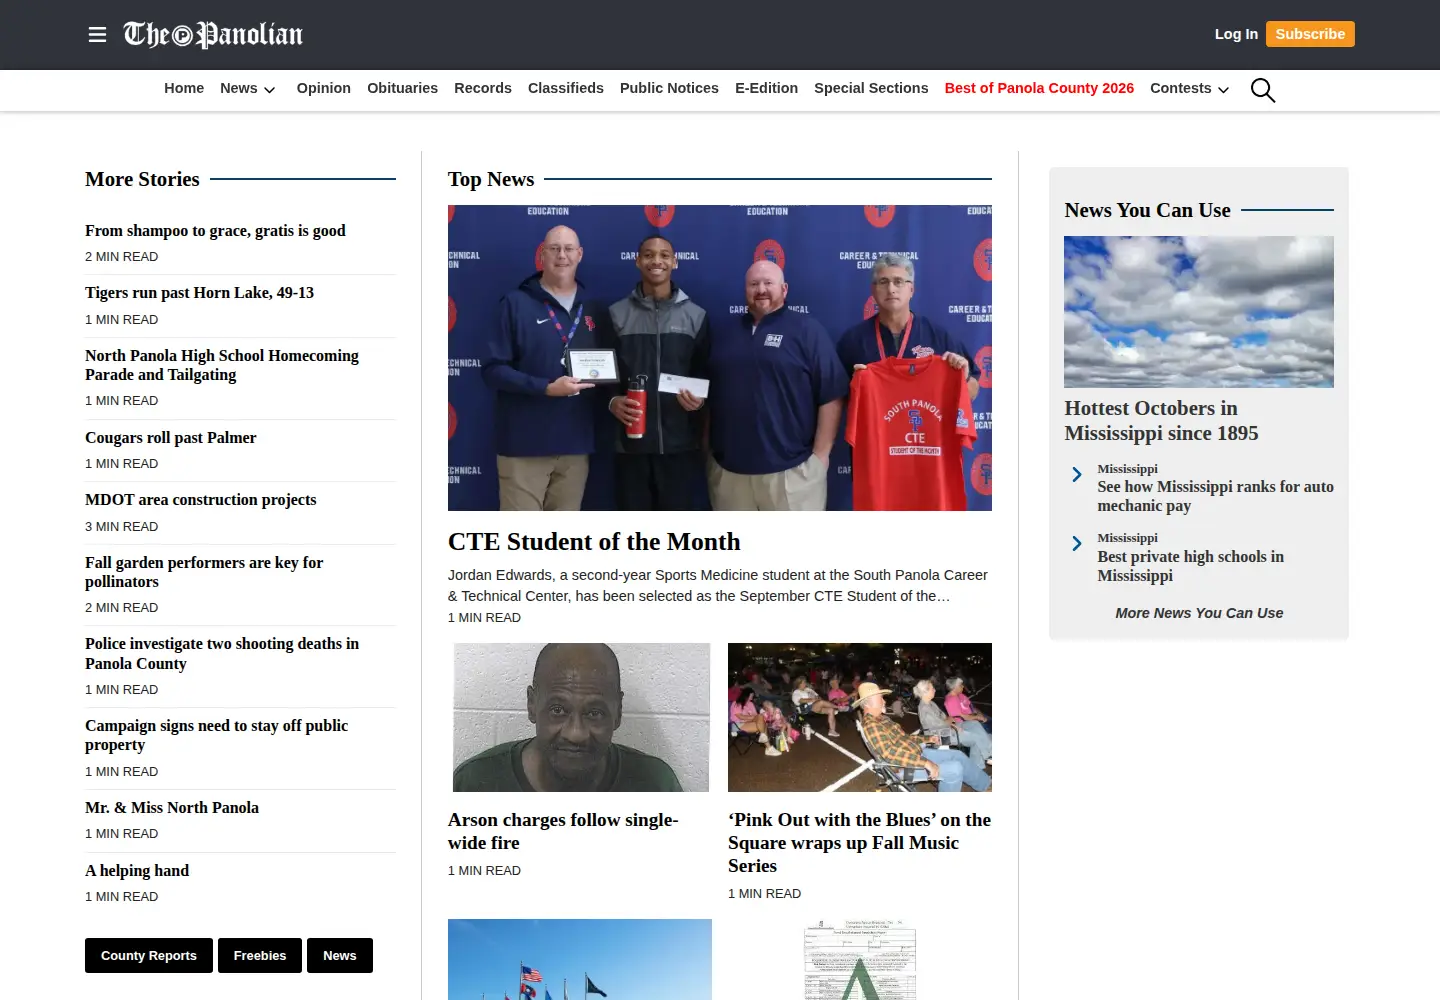
Task: Click the cloudy sky thumbnail image
Action: pyautogui.click(x=1199, y=312)
